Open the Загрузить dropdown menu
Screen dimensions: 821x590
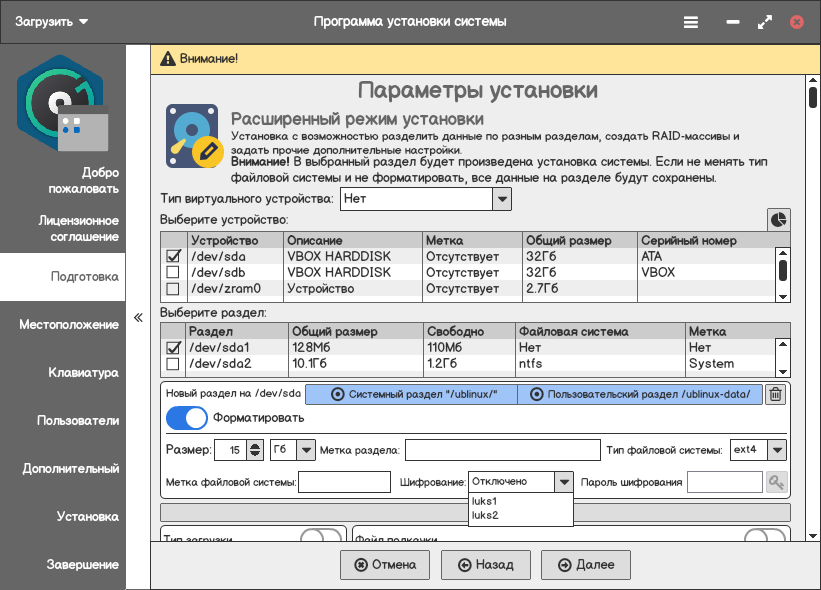[x=51, y=22]
